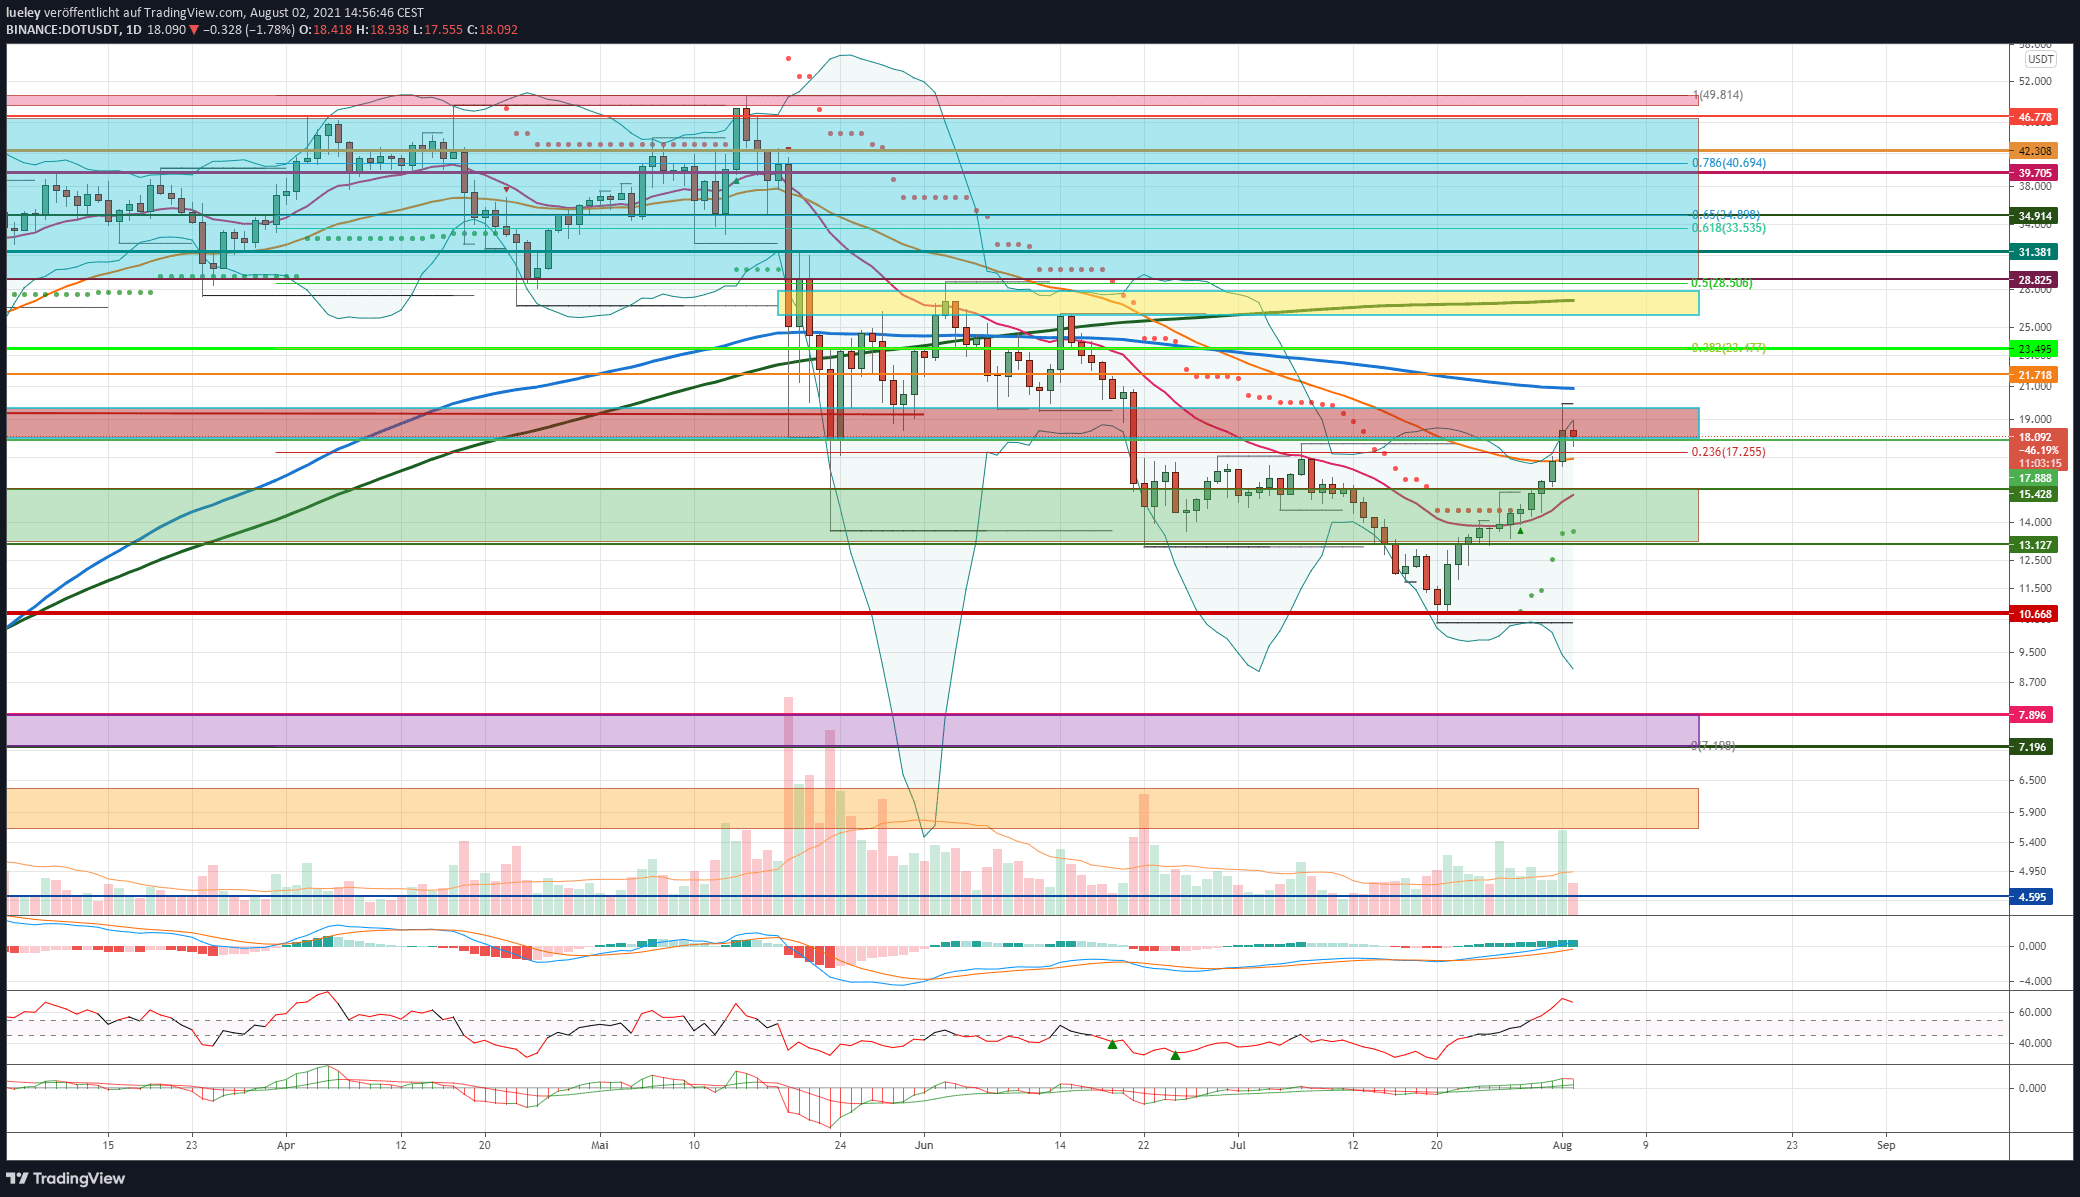Select the 17.888 green price label
This screenshot has width=2080, height=1197.
click(x=2034, y=478)
